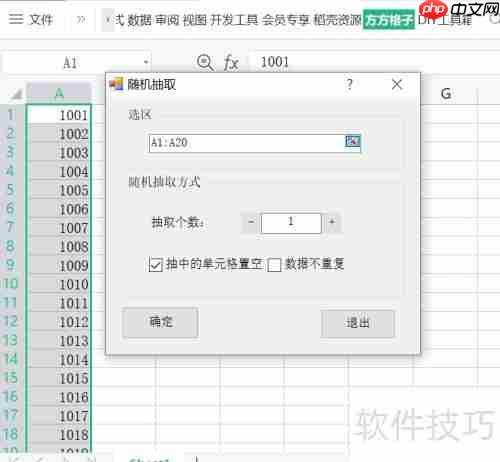Expand the quick toolbar double-chevron
500x462 pixels.
pyautogui.click(x=80, y=20)
